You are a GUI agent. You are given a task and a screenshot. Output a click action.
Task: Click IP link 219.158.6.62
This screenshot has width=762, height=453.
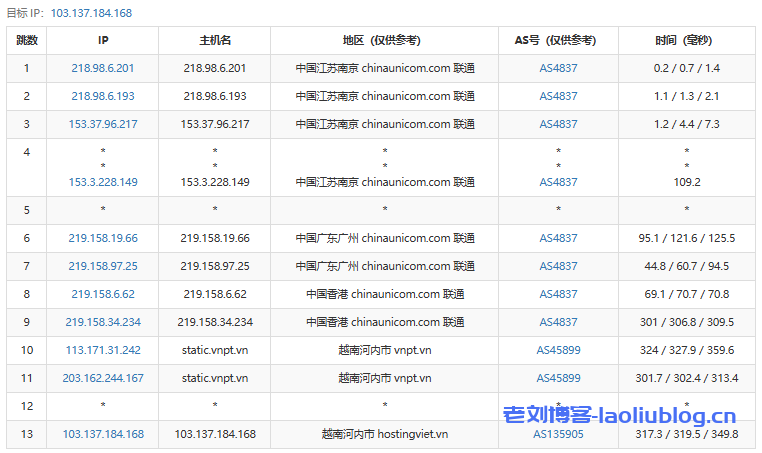click(103, 294)
